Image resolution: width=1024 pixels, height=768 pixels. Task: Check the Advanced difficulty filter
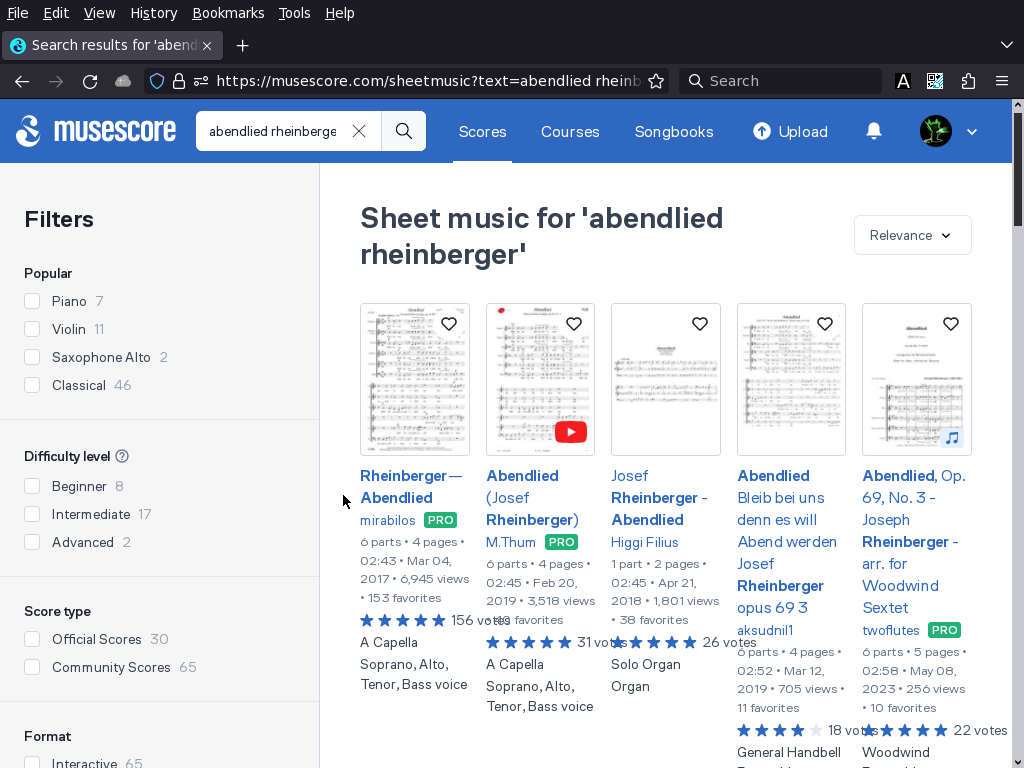(x=32, y=543)
